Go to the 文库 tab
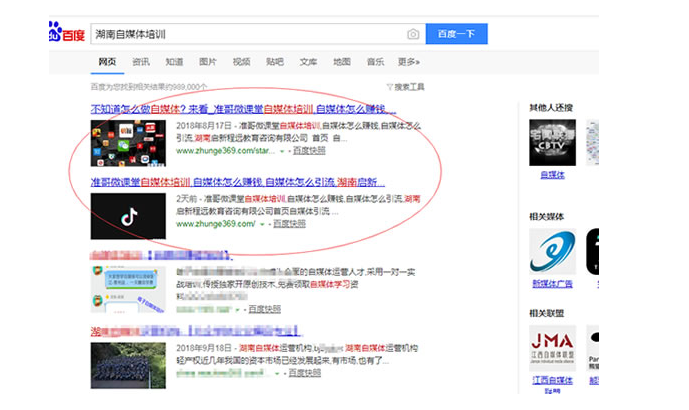689x410 pixels. 308,62
